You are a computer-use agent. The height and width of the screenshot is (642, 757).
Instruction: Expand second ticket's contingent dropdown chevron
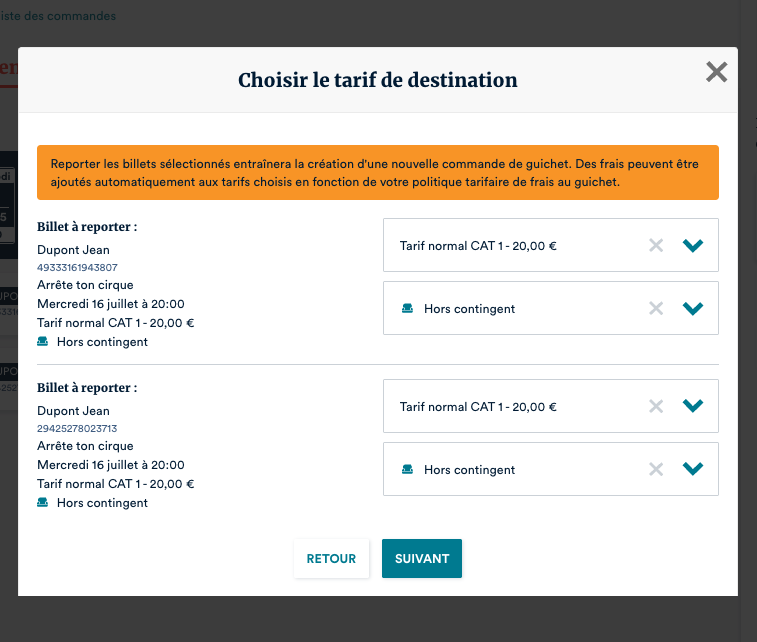point(693,469)
